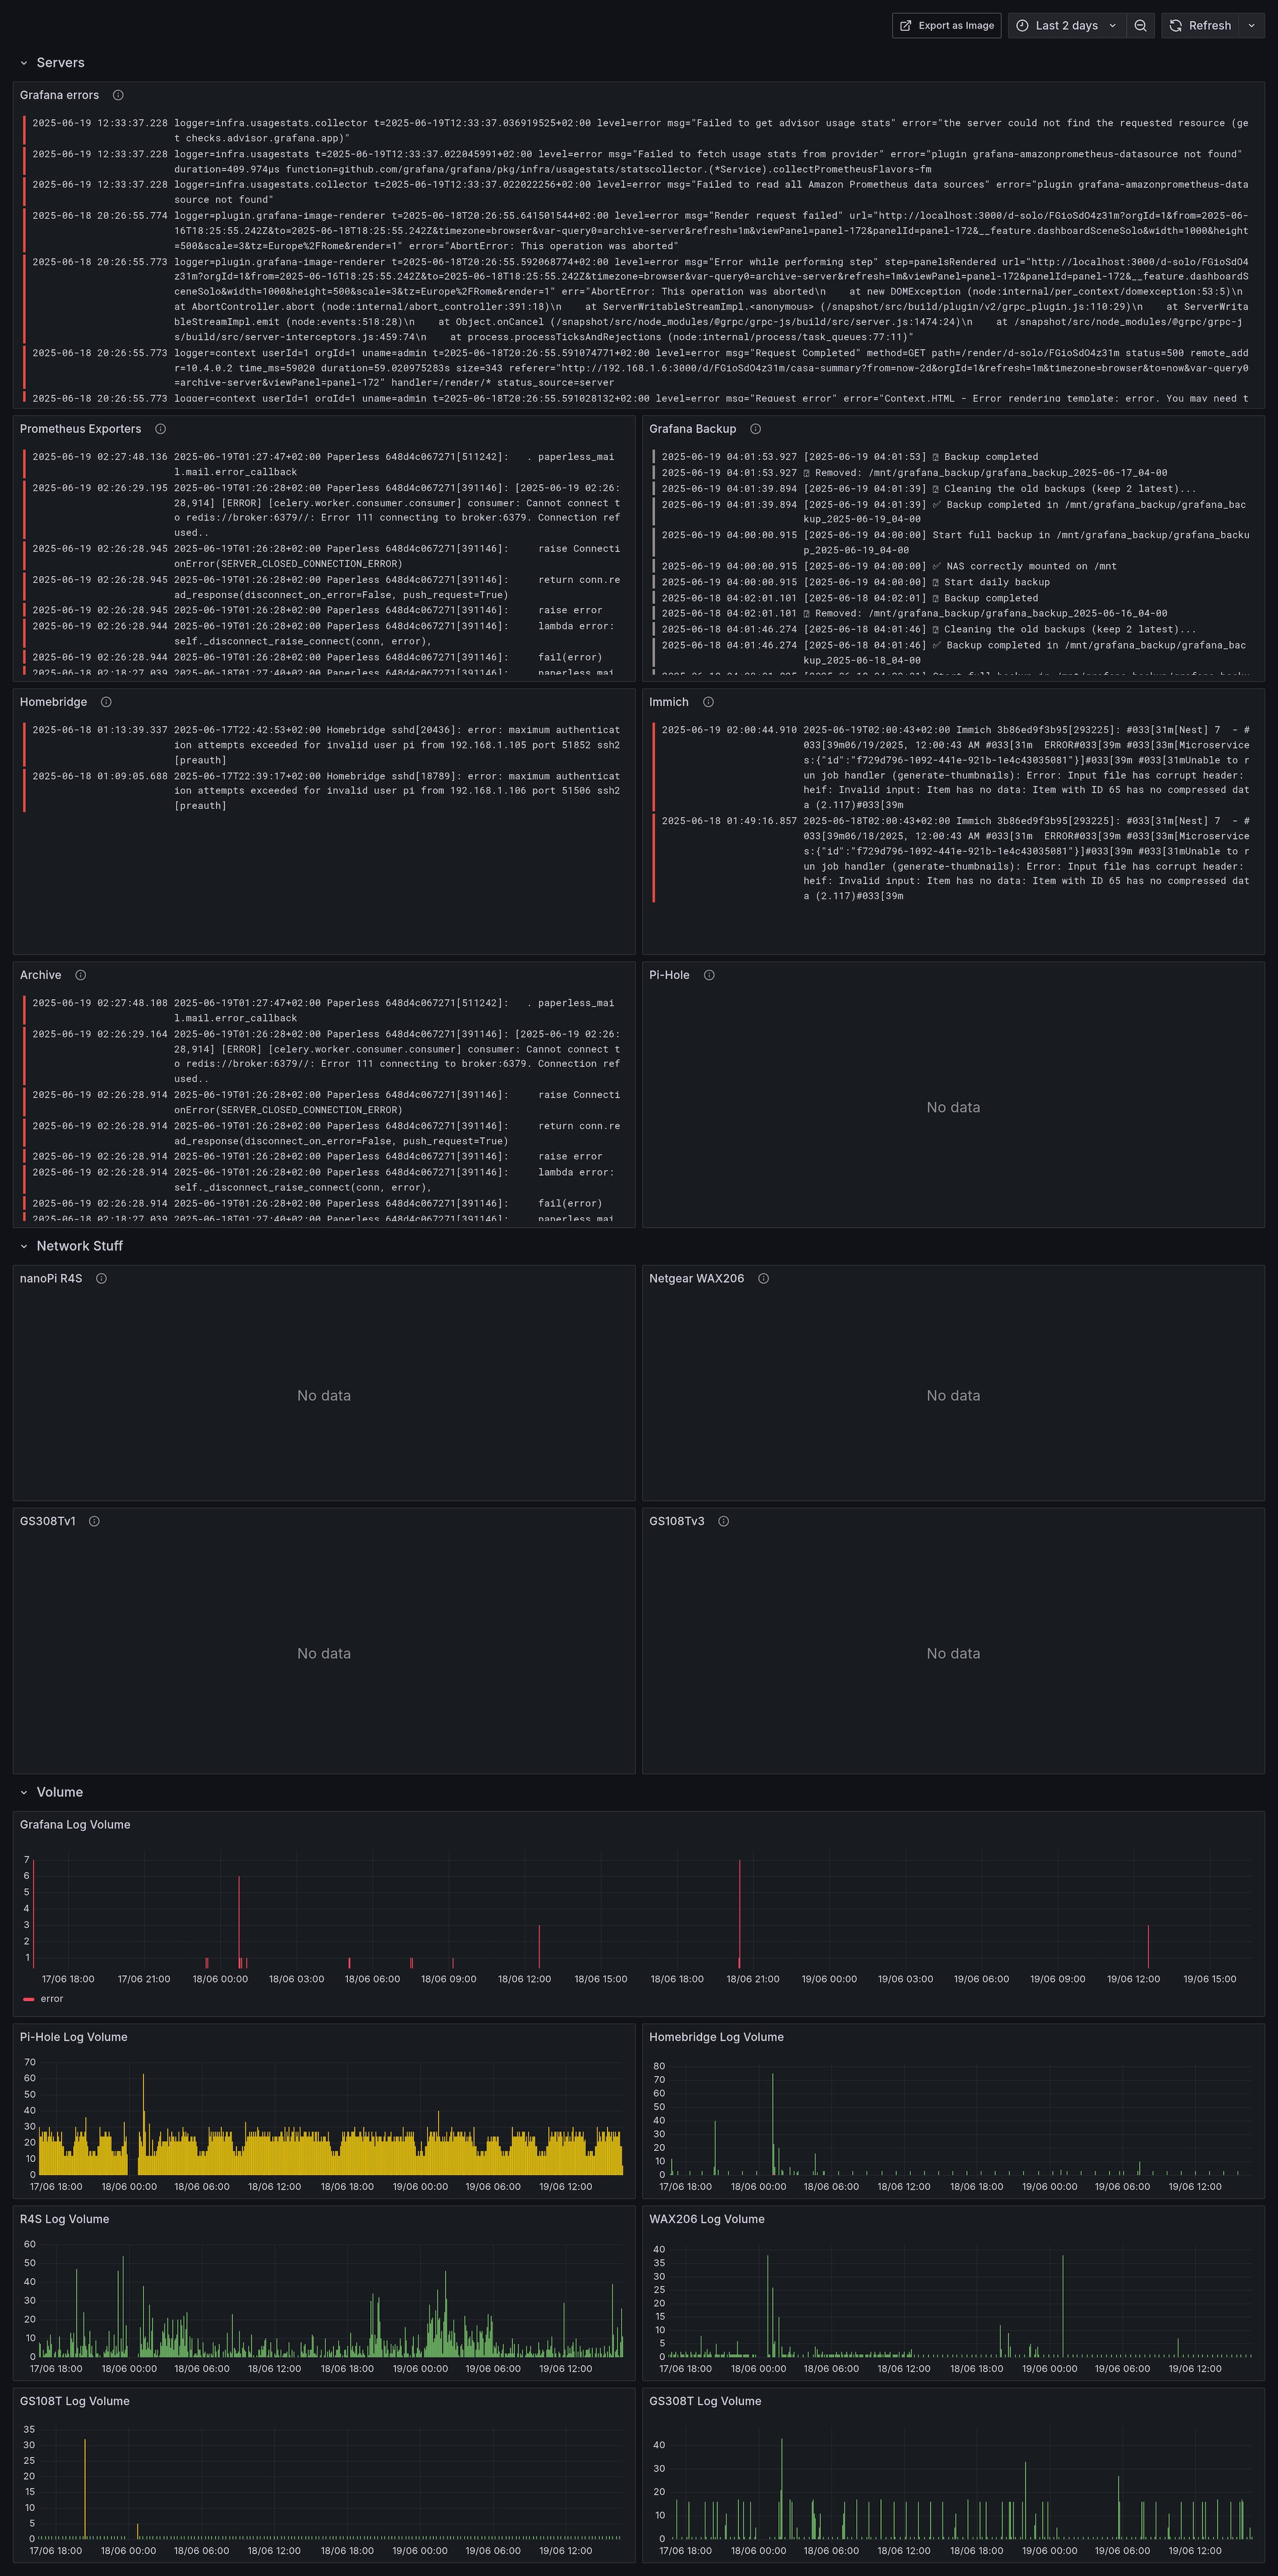Click the WAX206 Log Volume panel title
Screen dimensions: 1278x2576
pos(706,2219)
